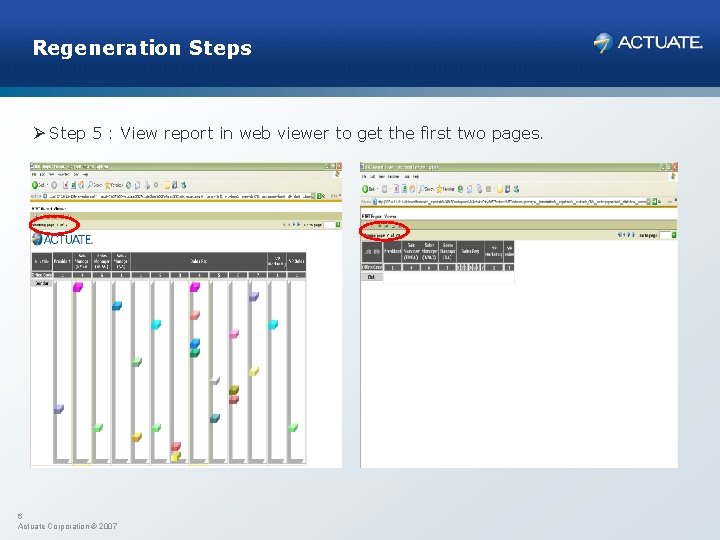This screenshot has height=540, width=720.
Task: Click Forward arrow in right browser window
Action: (384, 189)
